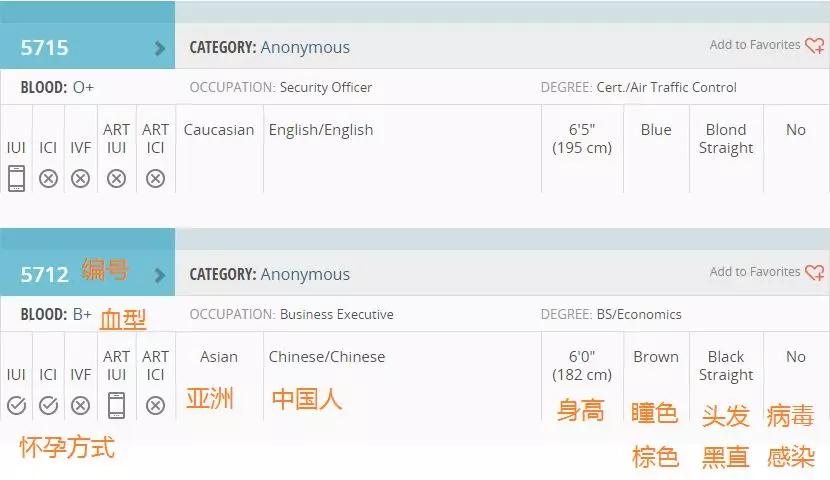Click the IVF unavailable icon for donor 5712
Screen dimensions: 830x480
[x=80, y=406]
